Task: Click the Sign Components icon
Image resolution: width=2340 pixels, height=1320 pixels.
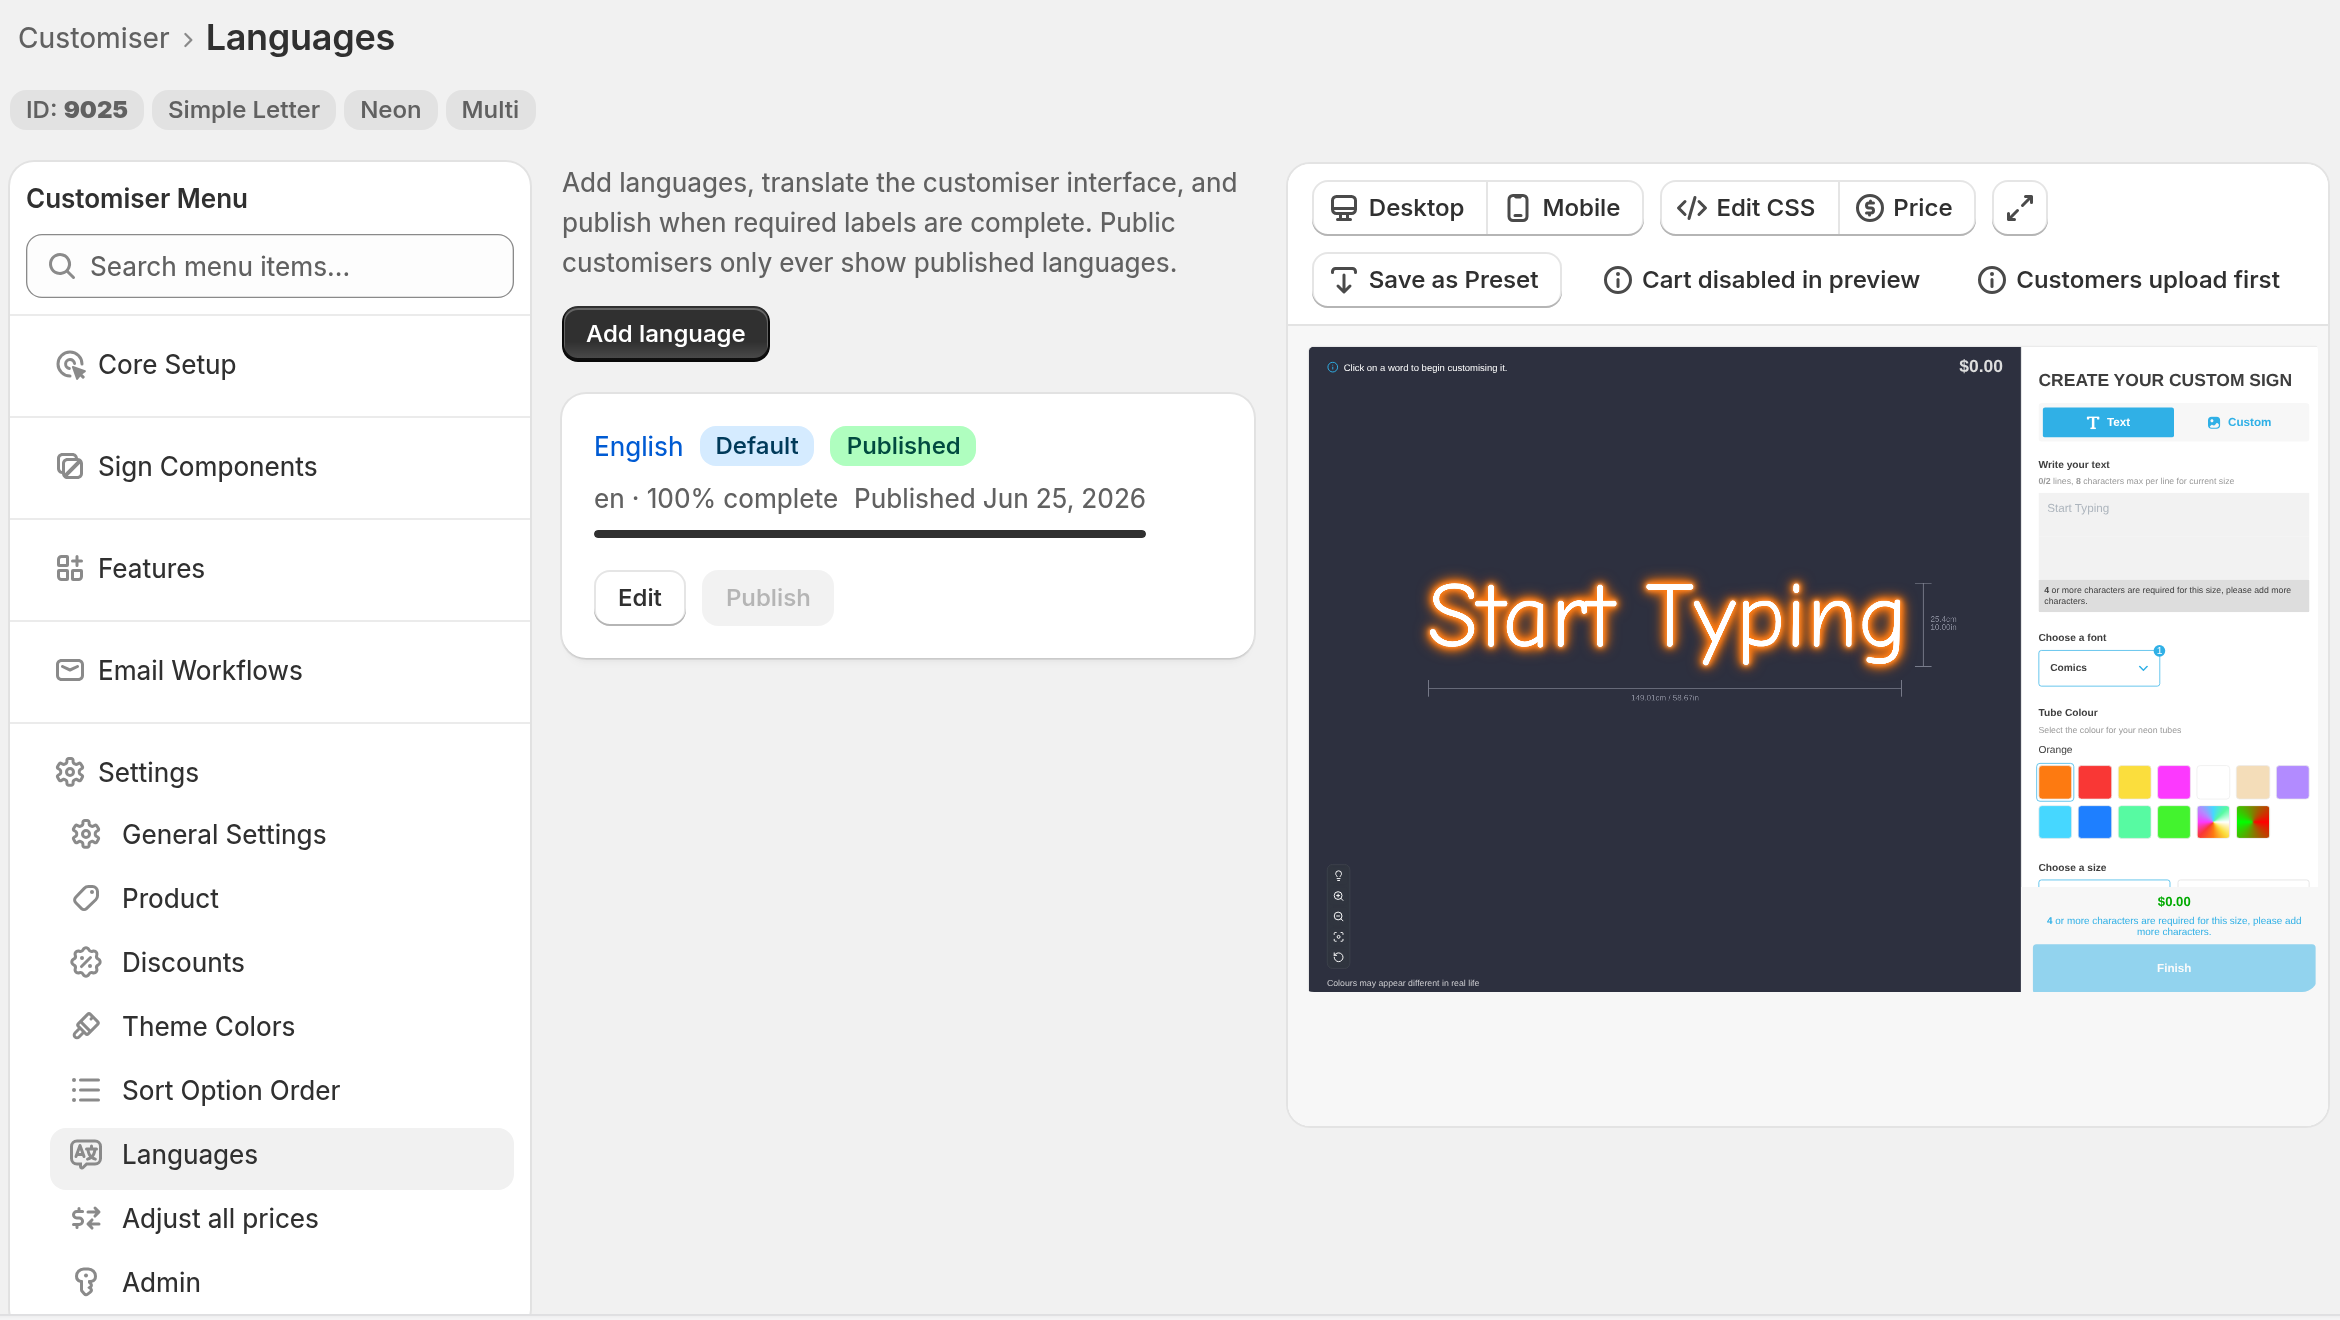Action: pos(70,467)
